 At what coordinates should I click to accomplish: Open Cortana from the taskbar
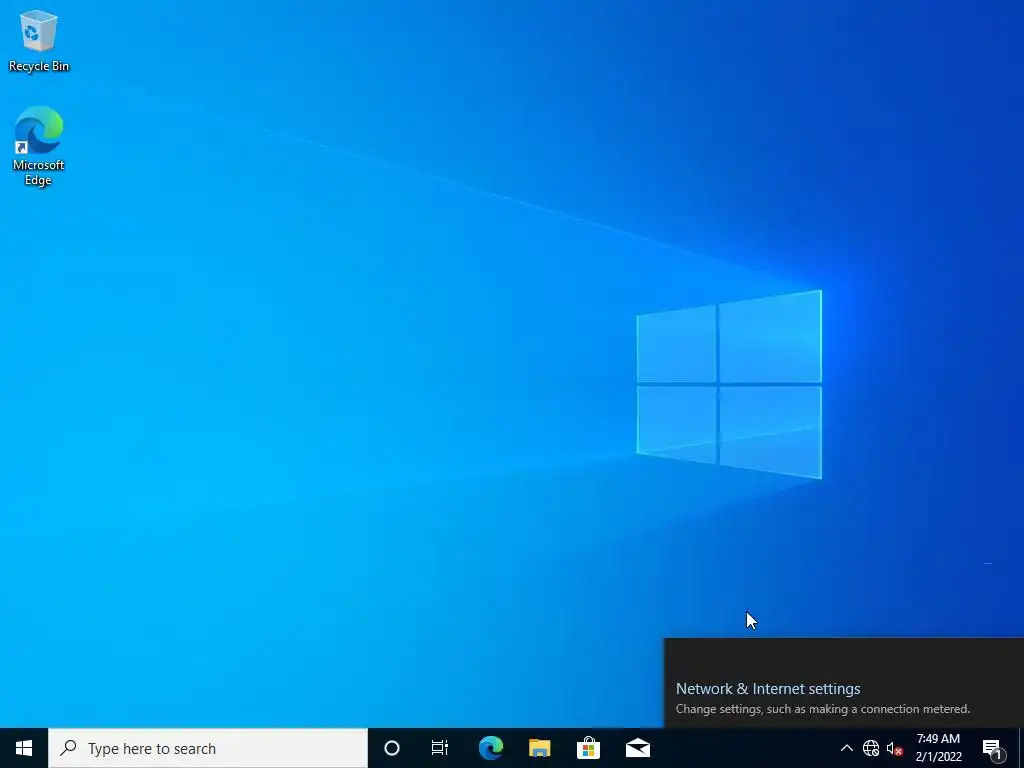pos(392,748)
